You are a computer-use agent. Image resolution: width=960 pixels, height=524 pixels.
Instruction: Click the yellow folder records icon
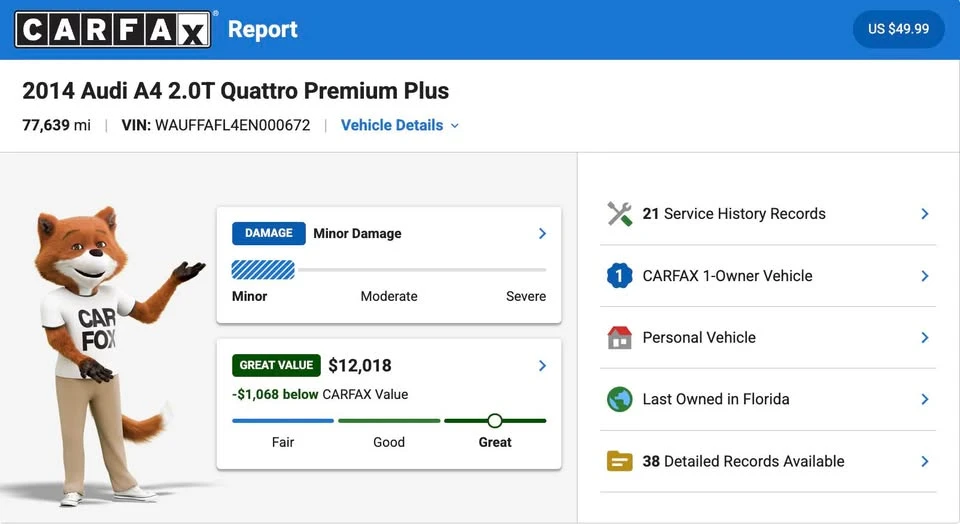pos(620,461)
